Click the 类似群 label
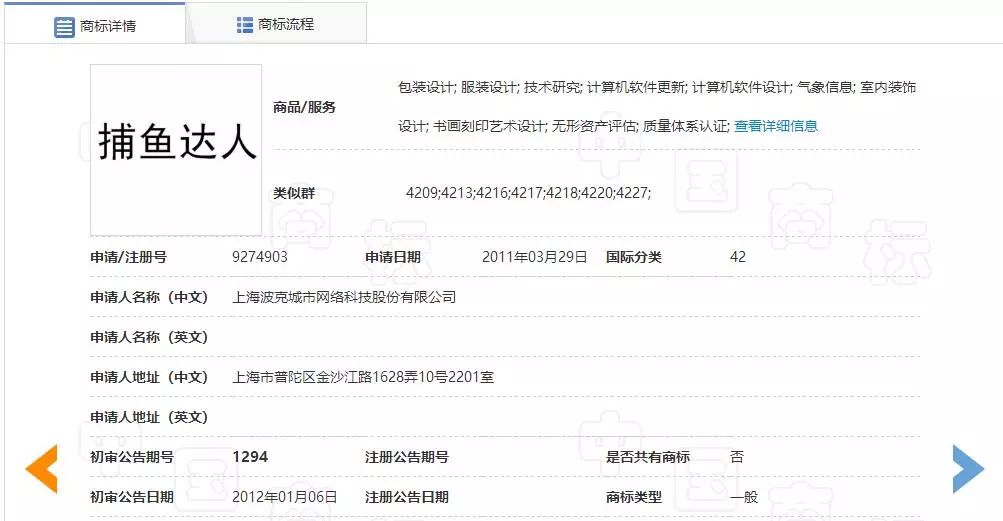 pyautogui.click(x=294, y=193)
